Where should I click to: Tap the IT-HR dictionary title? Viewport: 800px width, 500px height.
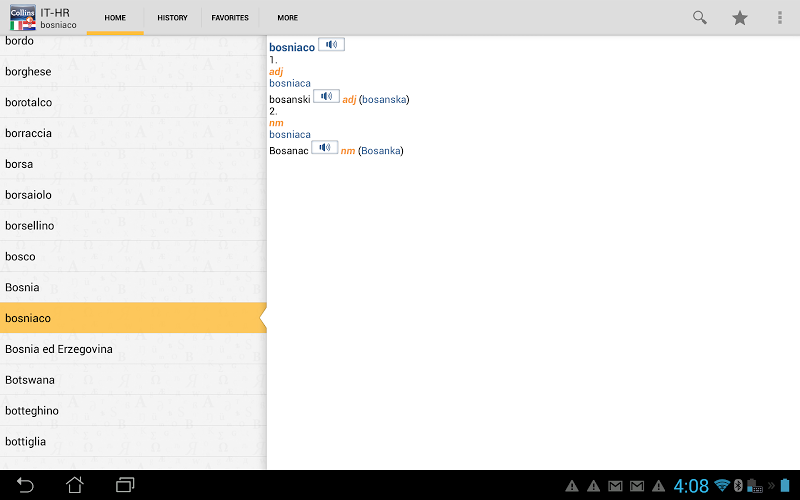click(55, 13)
